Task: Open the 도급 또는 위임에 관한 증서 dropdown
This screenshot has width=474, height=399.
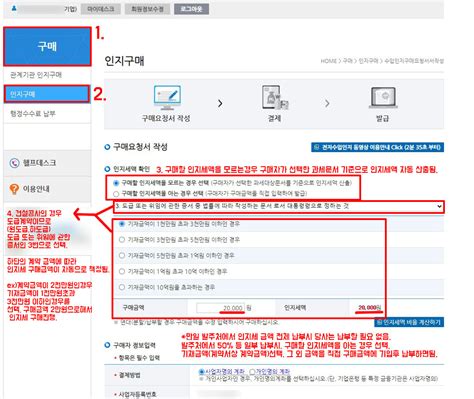Action: [279, 207]
